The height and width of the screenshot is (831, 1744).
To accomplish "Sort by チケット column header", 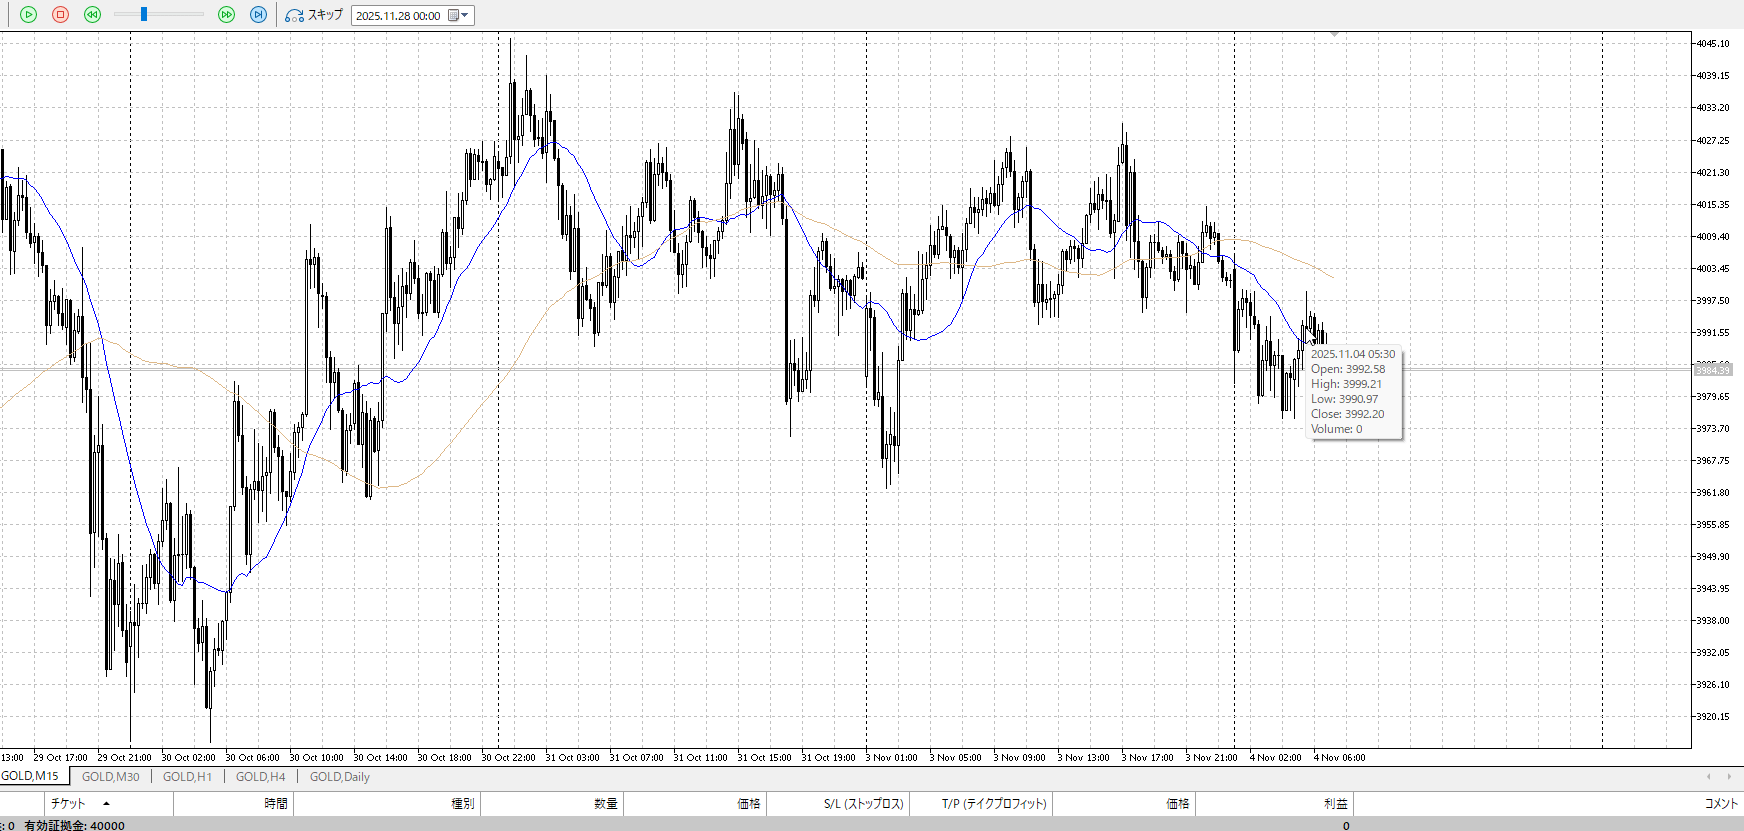I will (x=68, y=804).
